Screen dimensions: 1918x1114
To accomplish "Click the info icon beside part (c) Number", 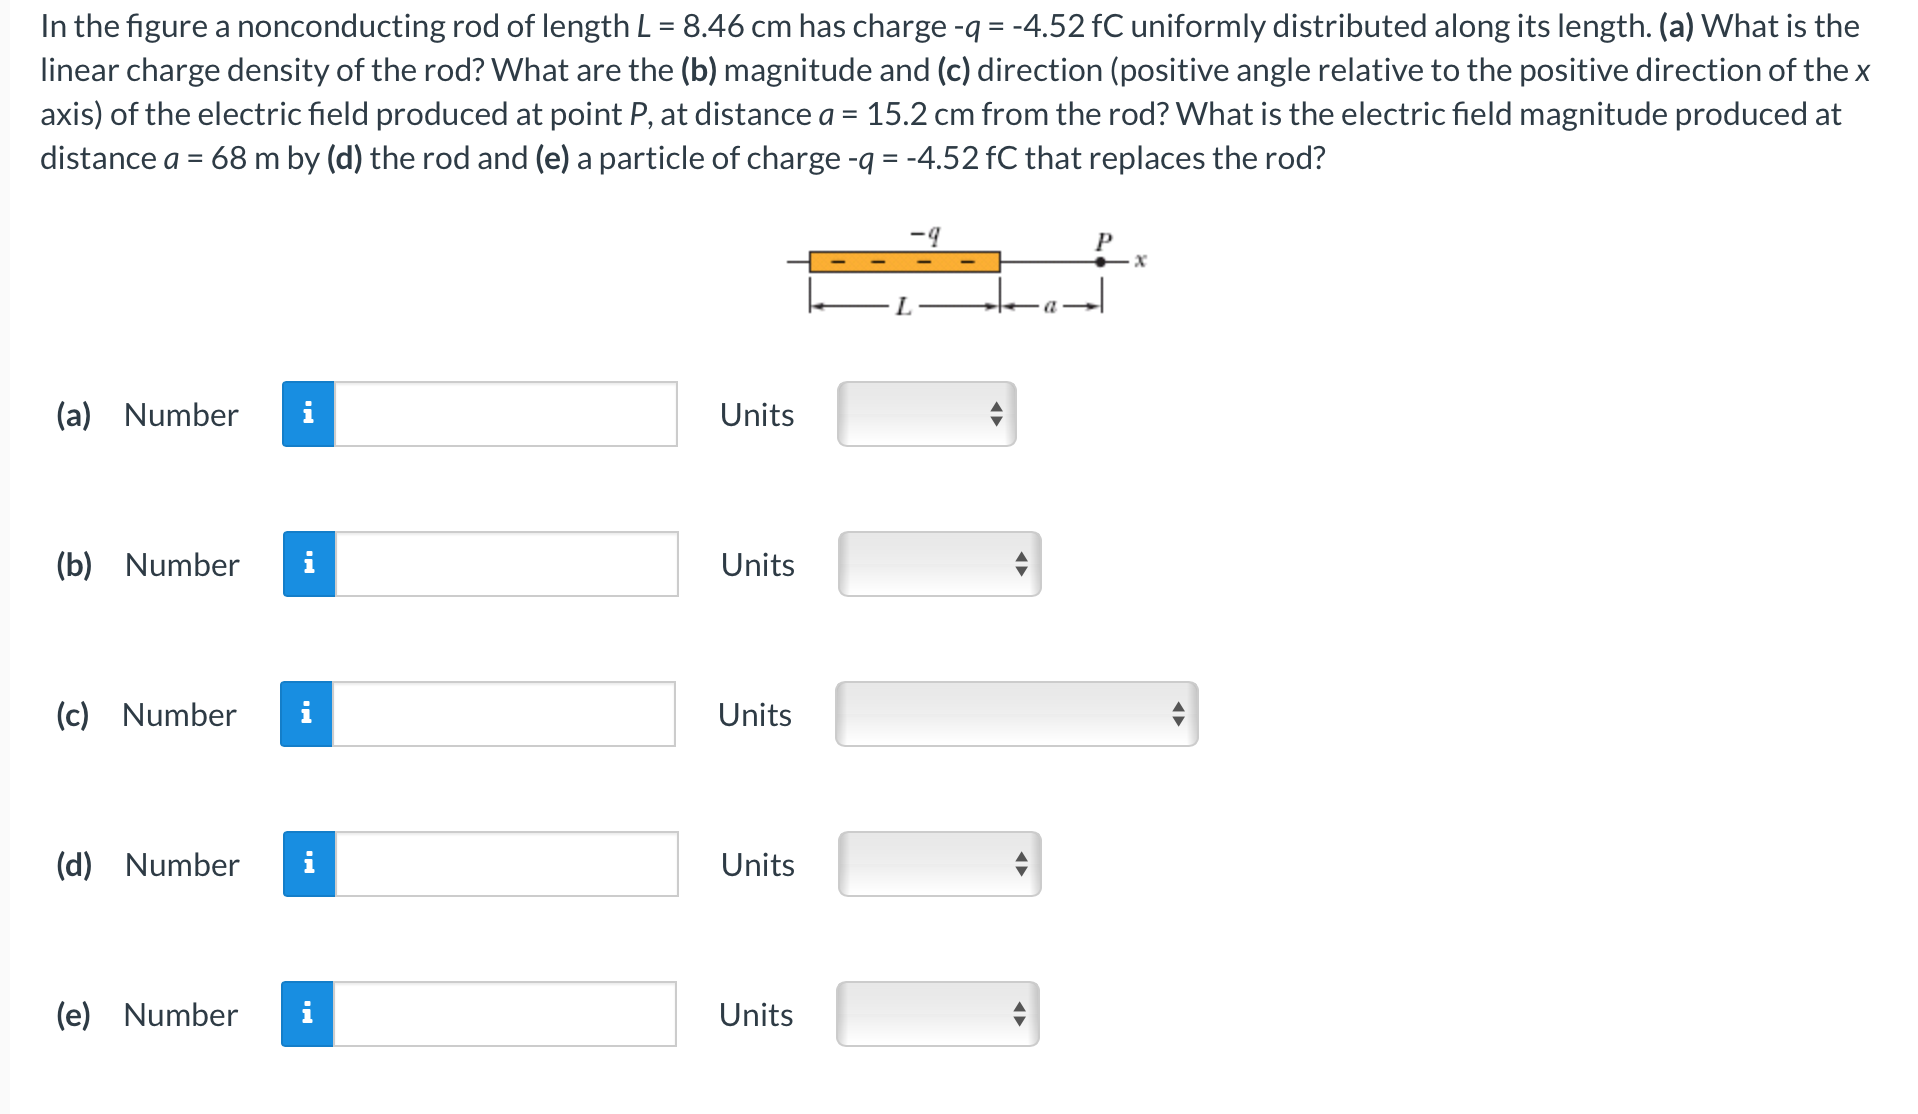I will click(x=308, y=713).
